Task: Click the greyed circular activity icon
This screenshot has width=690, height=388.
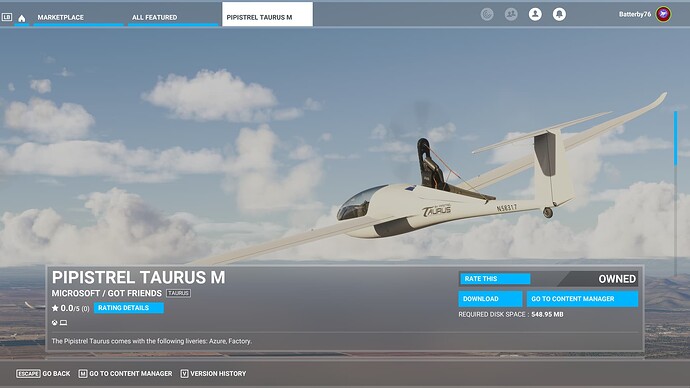Action: (487, 15)
